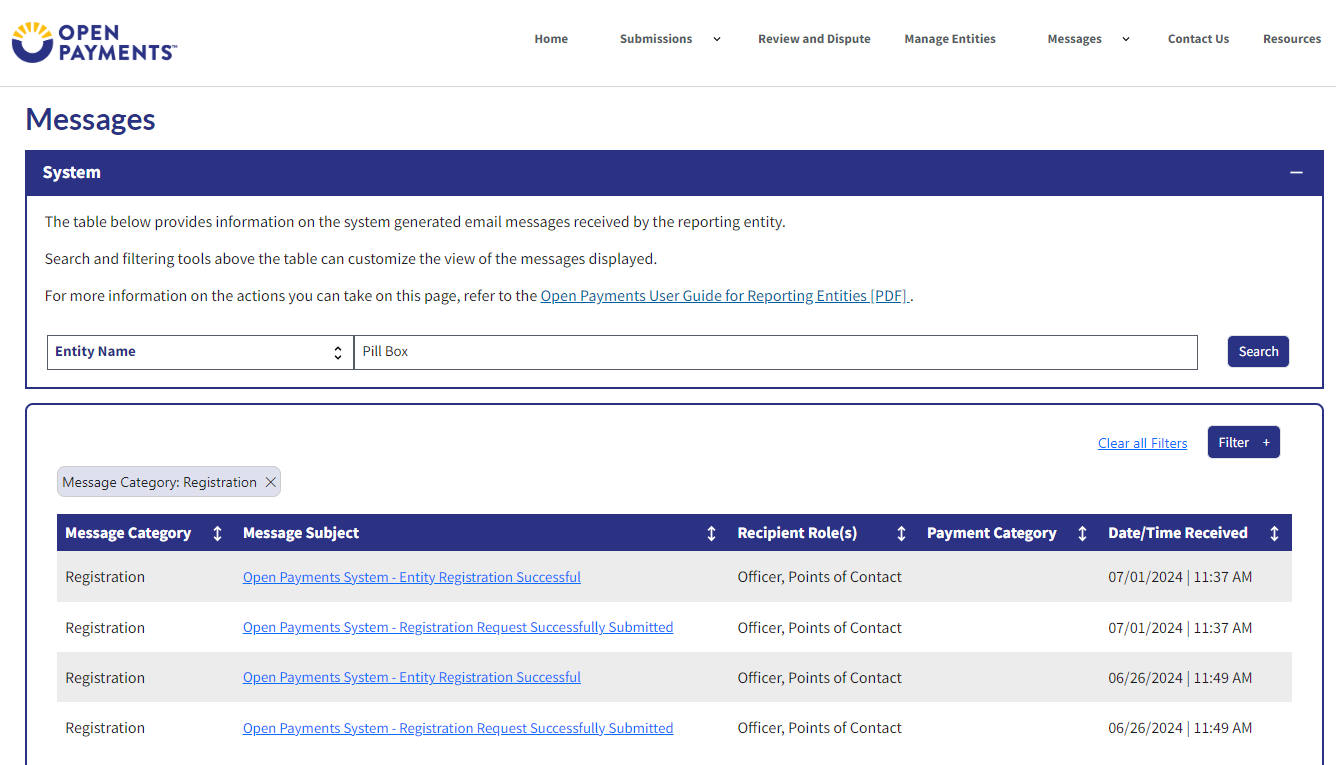Image resolution: width=1336 pixels, height=765 pixels.
Task: Expand the Filter options button
Action: click(x=1243, y=442)
